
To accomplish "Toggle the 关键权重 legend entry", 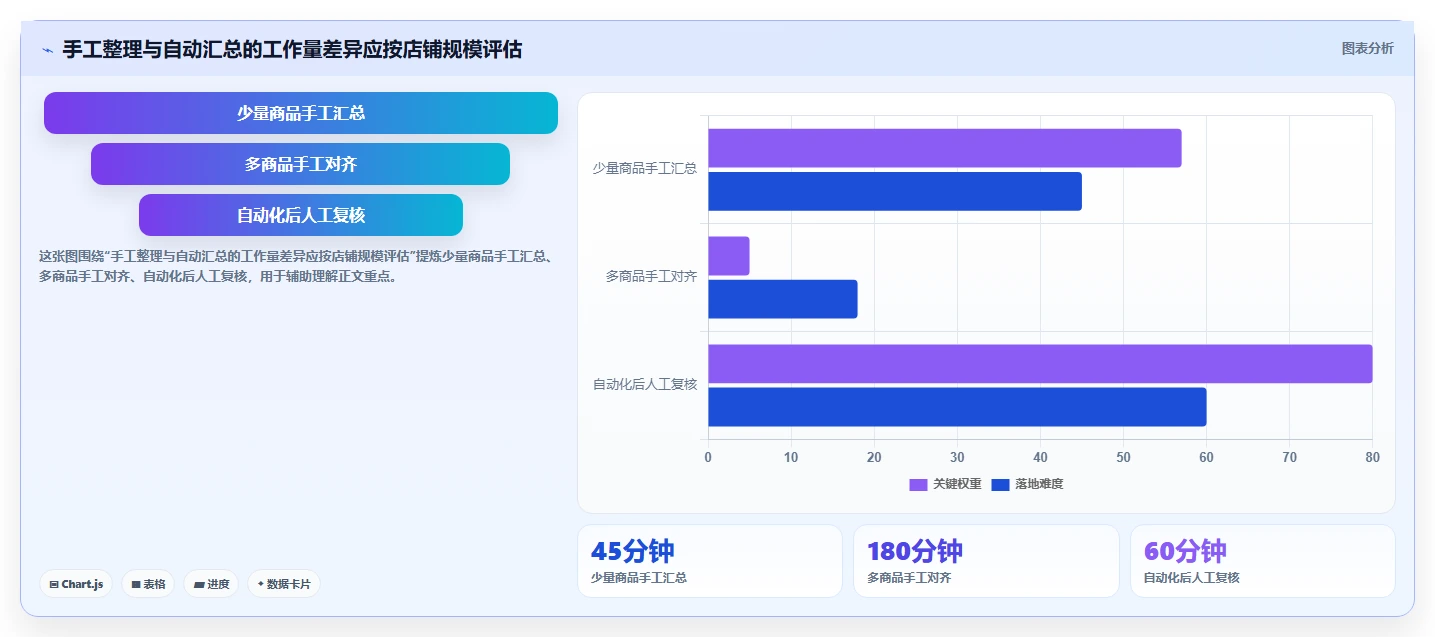I will (945, 484).
